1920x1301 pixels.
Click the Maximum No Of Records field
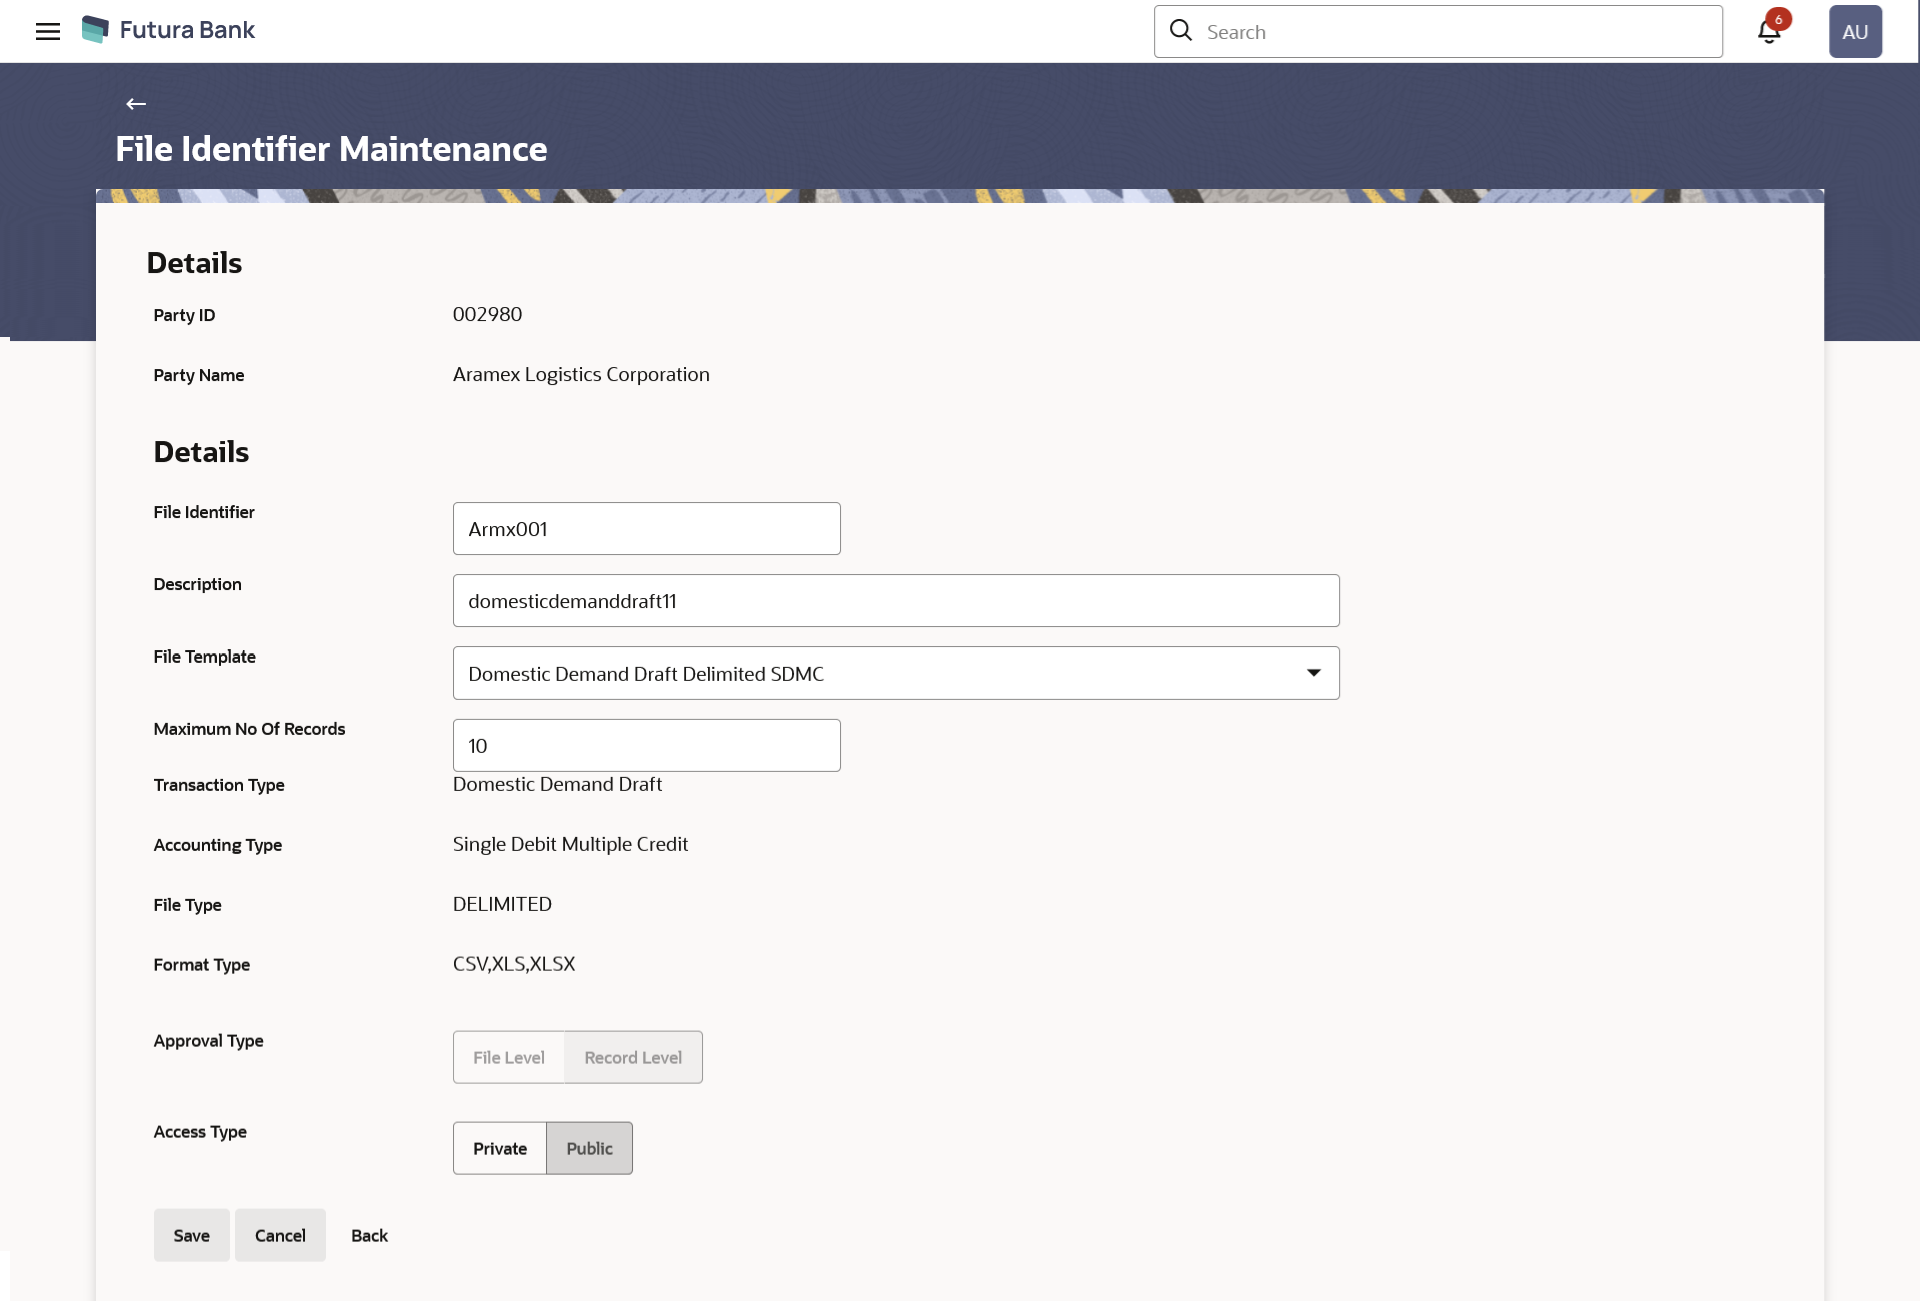click(x=646, y=745)
